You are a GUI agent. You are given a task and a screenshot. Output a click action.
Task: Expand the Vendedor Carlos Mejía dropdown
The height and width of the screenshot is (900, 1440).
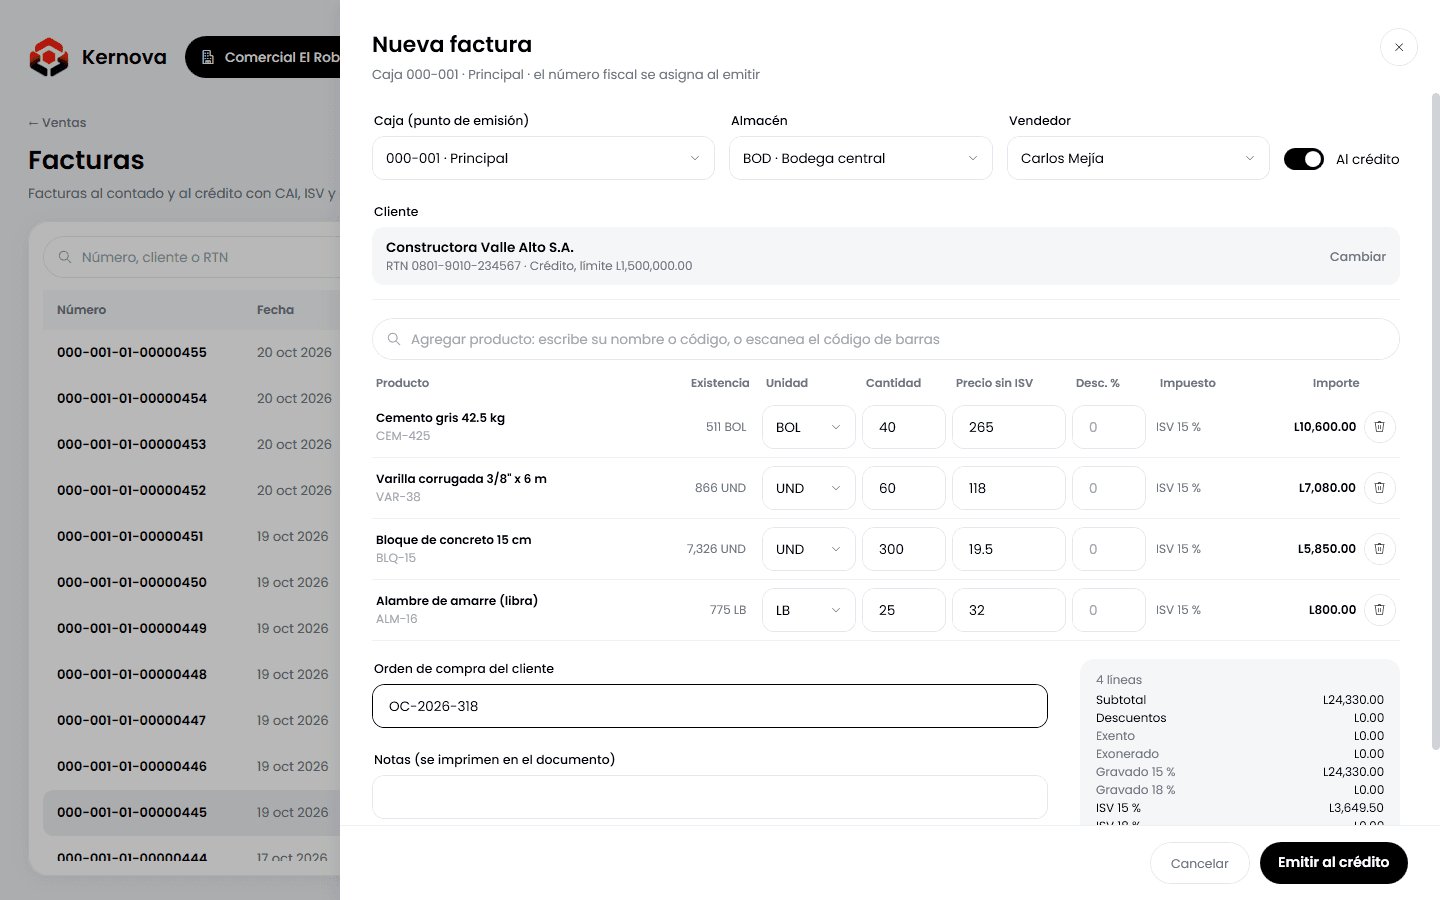1138,159
